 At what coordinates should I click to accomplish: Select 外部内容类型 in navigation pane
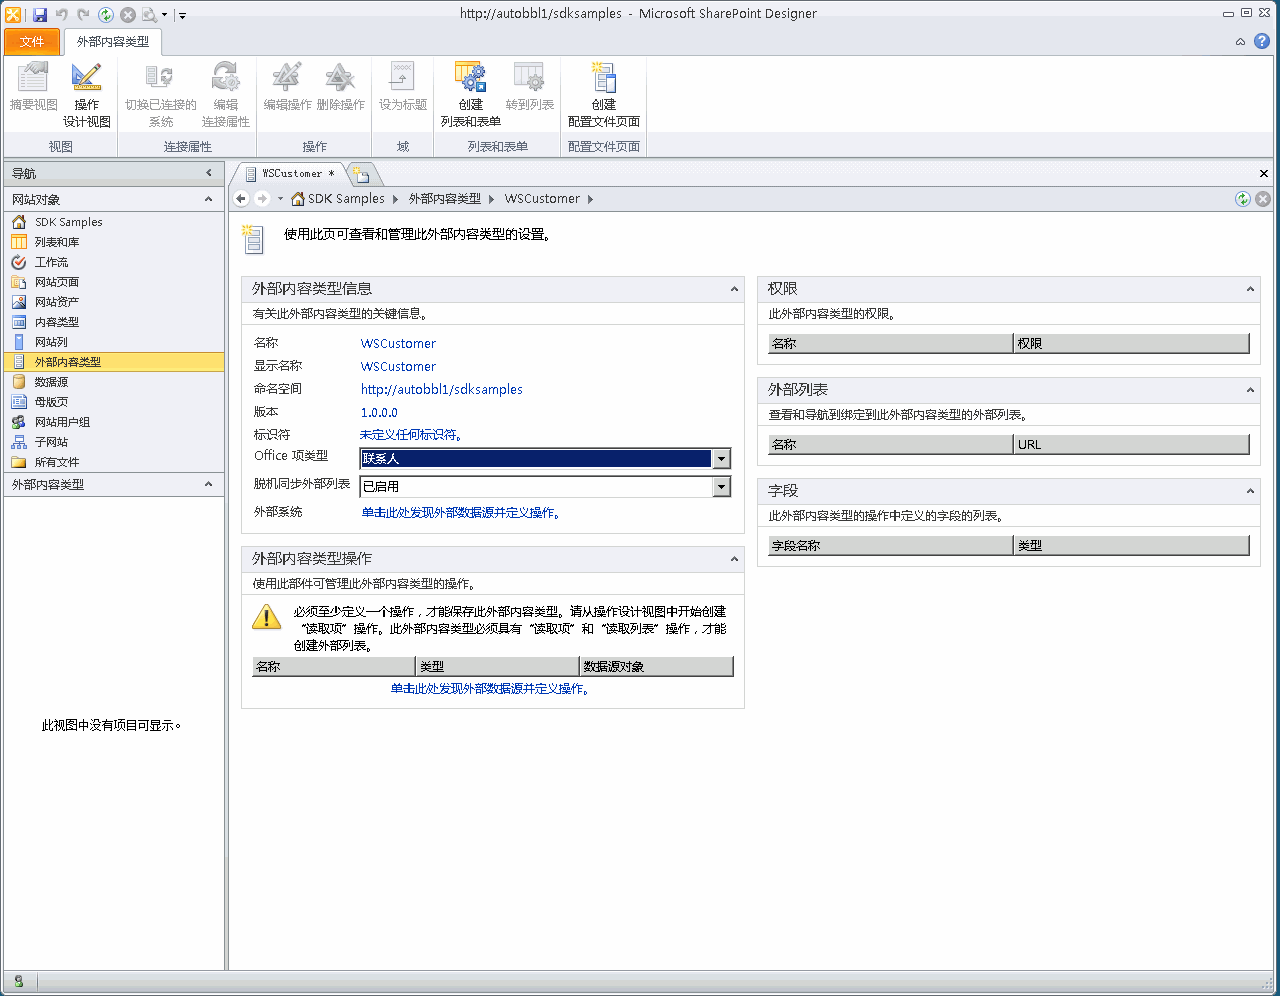click(x=114, y=362)
